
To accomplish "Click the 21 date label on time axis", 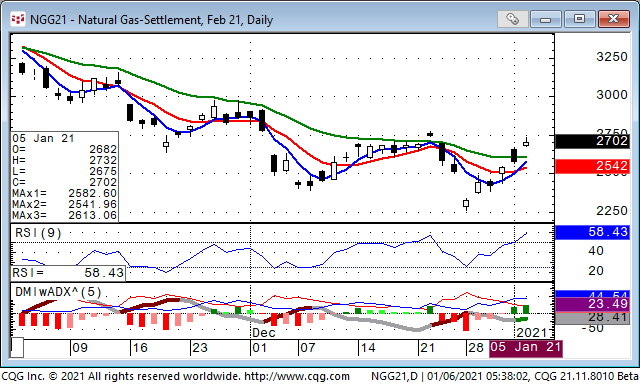I will tap(427, 348).
